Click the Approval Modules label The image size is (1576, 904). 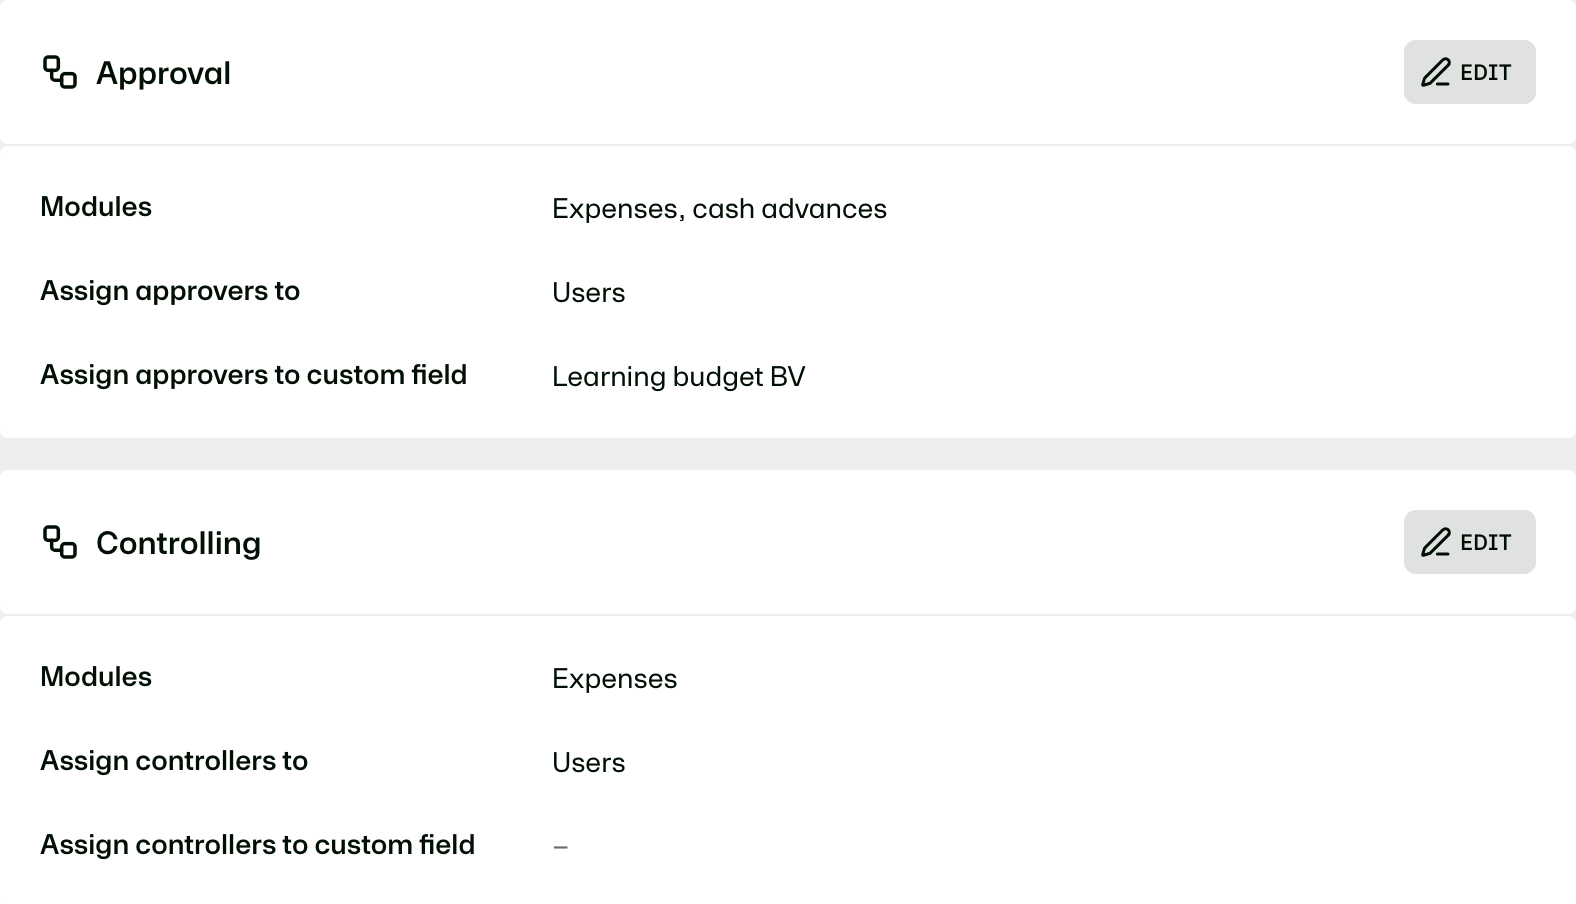pyautogui.click(x=96, y=207)
